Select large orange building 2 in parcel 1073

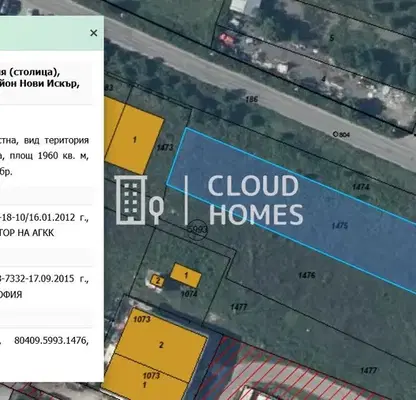(x=161, y=345)
